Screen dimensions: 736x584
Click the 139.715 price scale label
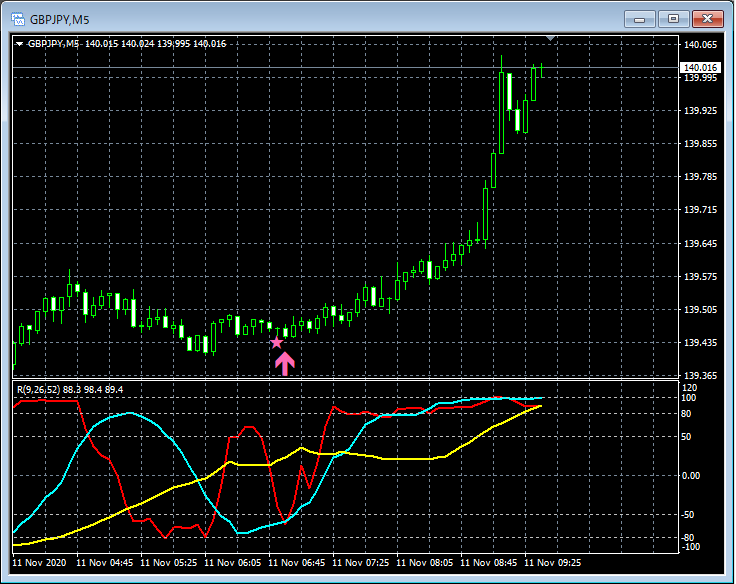tap(700, 209)
